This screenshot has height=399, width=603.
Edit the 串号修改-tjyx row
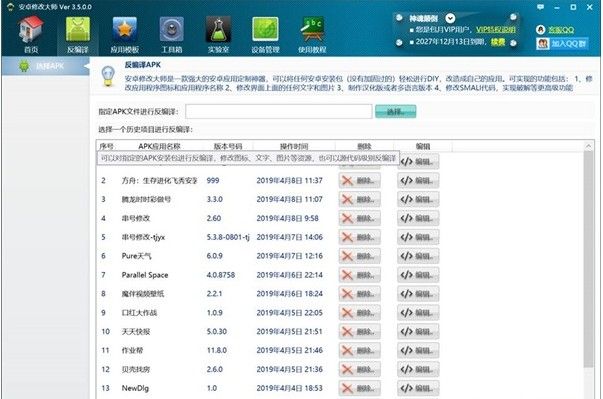coord(418,237)
